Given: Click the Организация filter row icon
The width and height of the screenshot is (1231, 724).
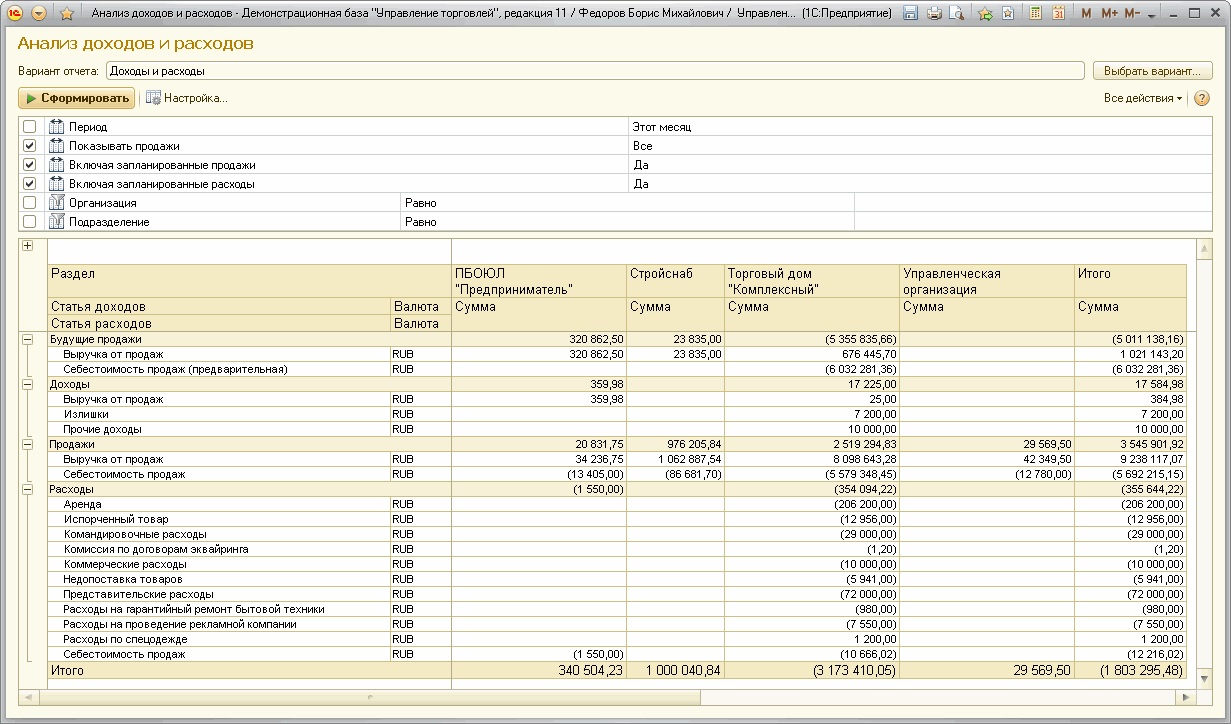Looking at the screenshot, I should 57,203.
